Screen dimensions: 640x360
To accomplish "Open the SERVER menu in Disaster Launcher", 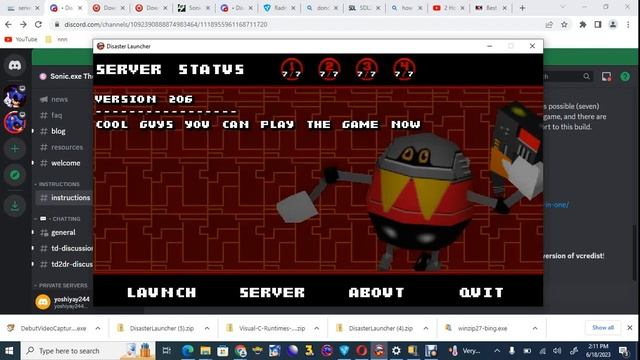I will (272, 292).
